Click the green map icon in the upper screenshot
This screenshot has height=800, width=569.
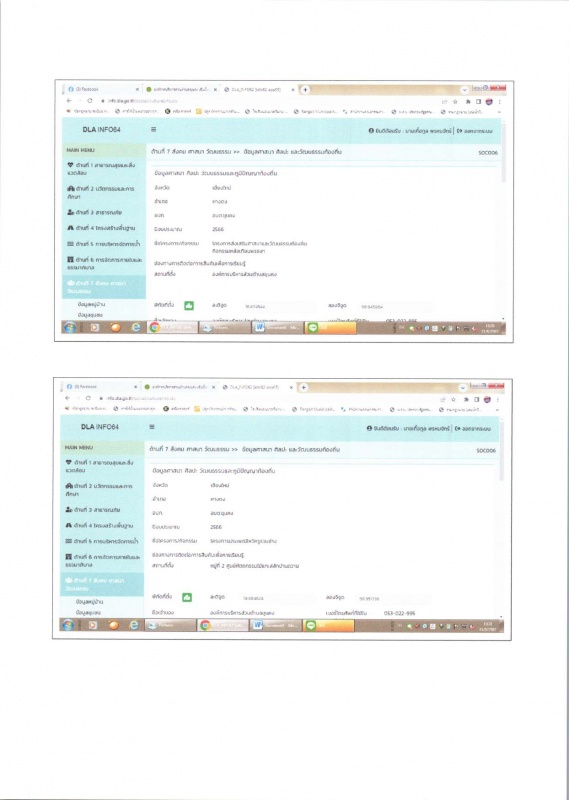[189, 306]
